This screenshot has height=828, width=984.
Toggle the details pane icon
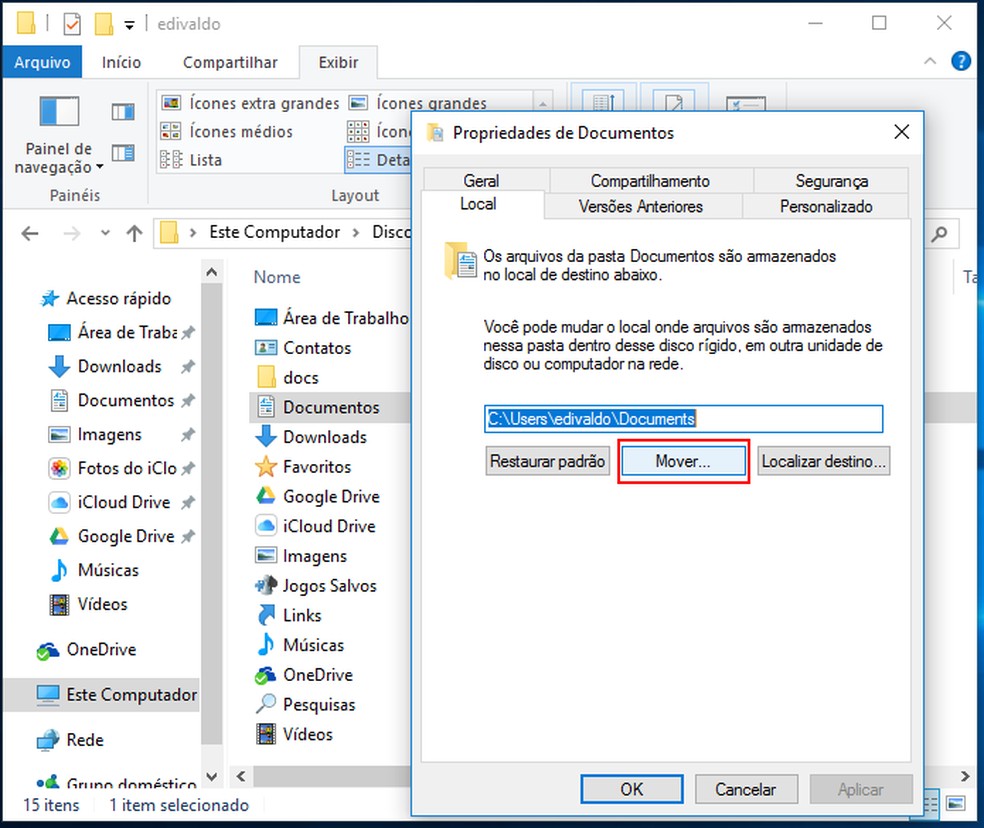point(123,153)
